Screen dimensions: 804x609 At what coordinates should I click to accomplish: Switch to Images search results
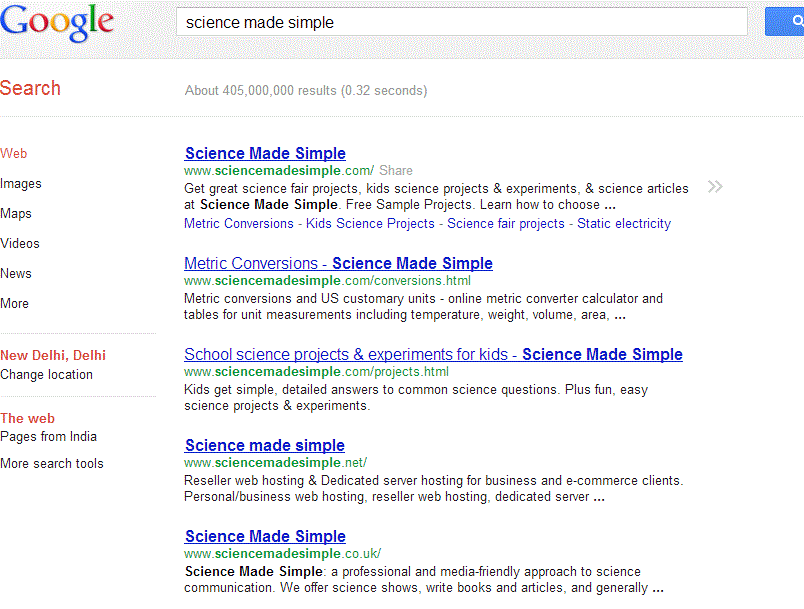pyautogui.click(x=21, y=184)
